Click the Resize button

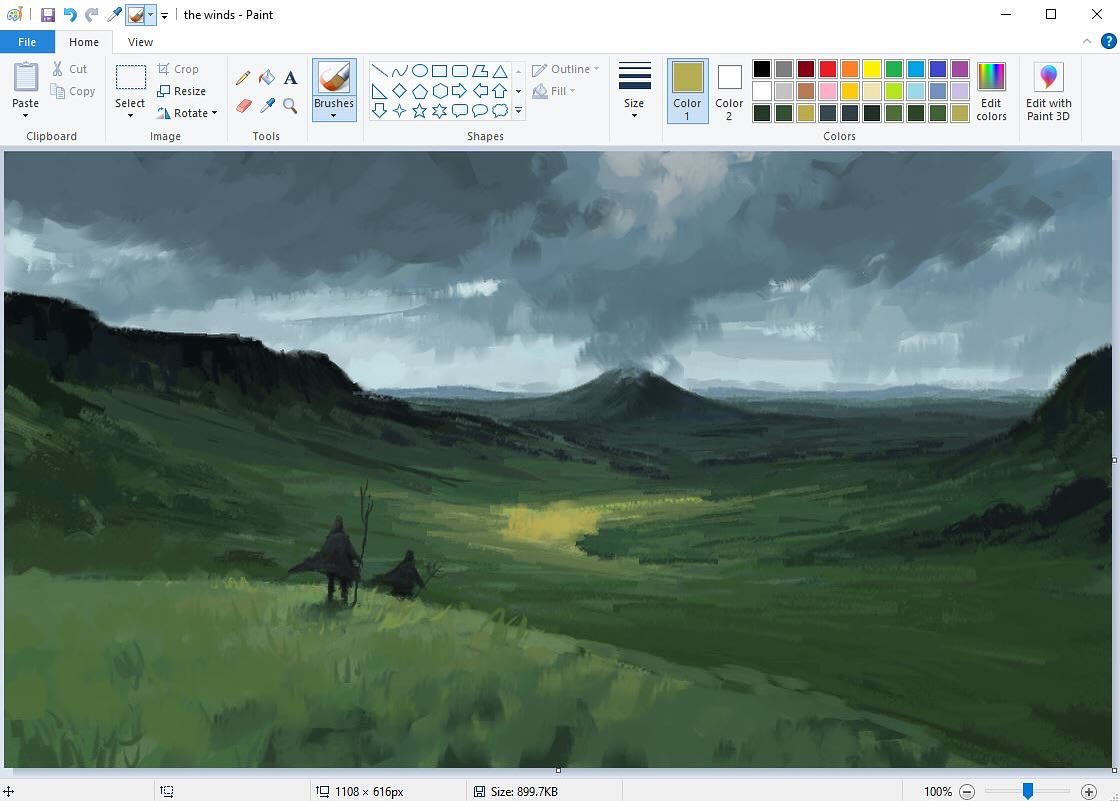(181, 91)
